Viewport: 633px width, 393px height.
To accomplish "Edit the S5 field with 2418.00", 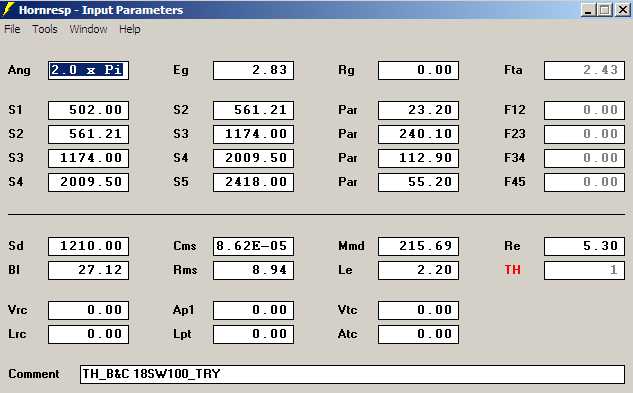I will (x=253, y=182).
